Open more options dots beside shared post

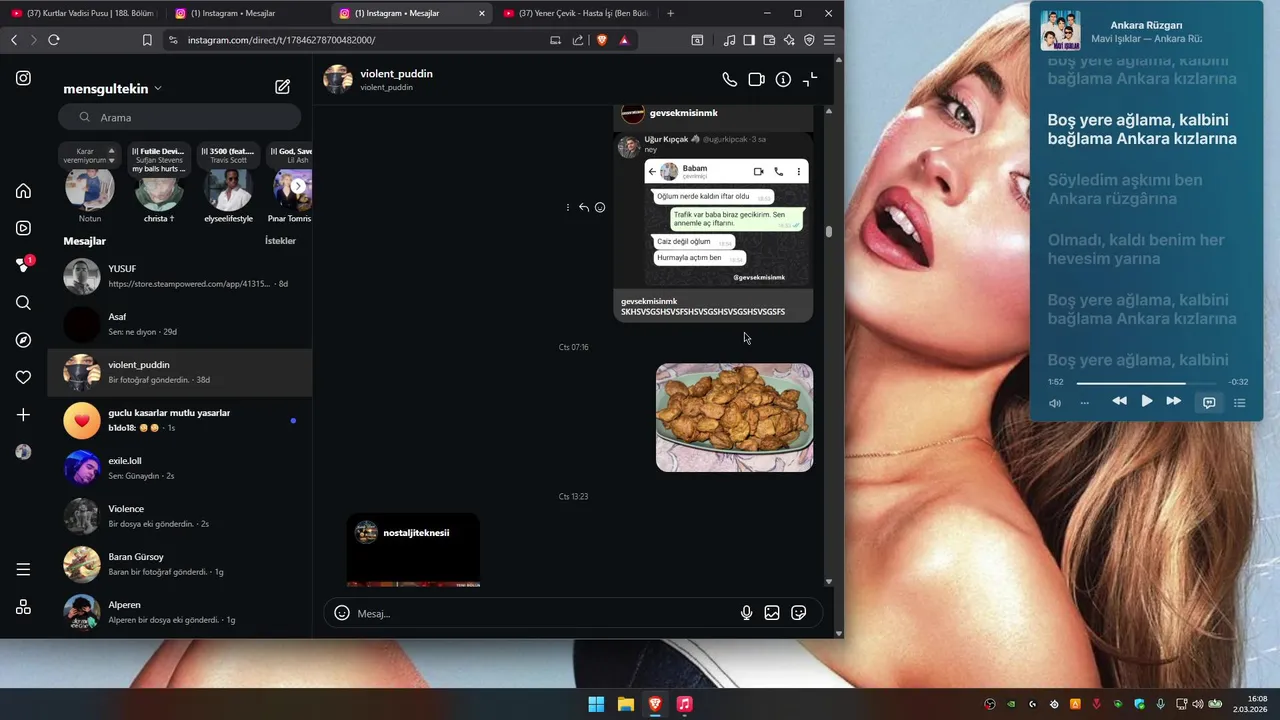(x=568, y=207)
